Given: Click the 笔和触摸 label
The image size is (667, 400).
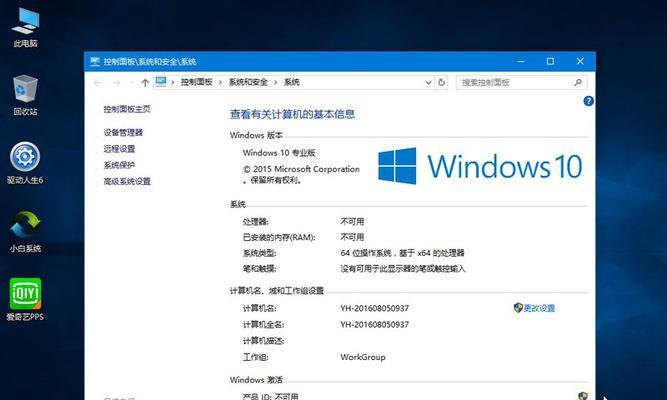Looking at the screenshot, I should coord(259,269).
